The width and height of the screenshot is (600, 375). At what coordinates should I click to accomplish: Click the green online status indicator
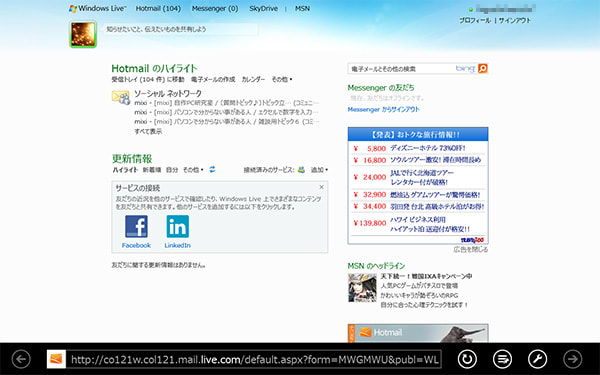(471, 9)
